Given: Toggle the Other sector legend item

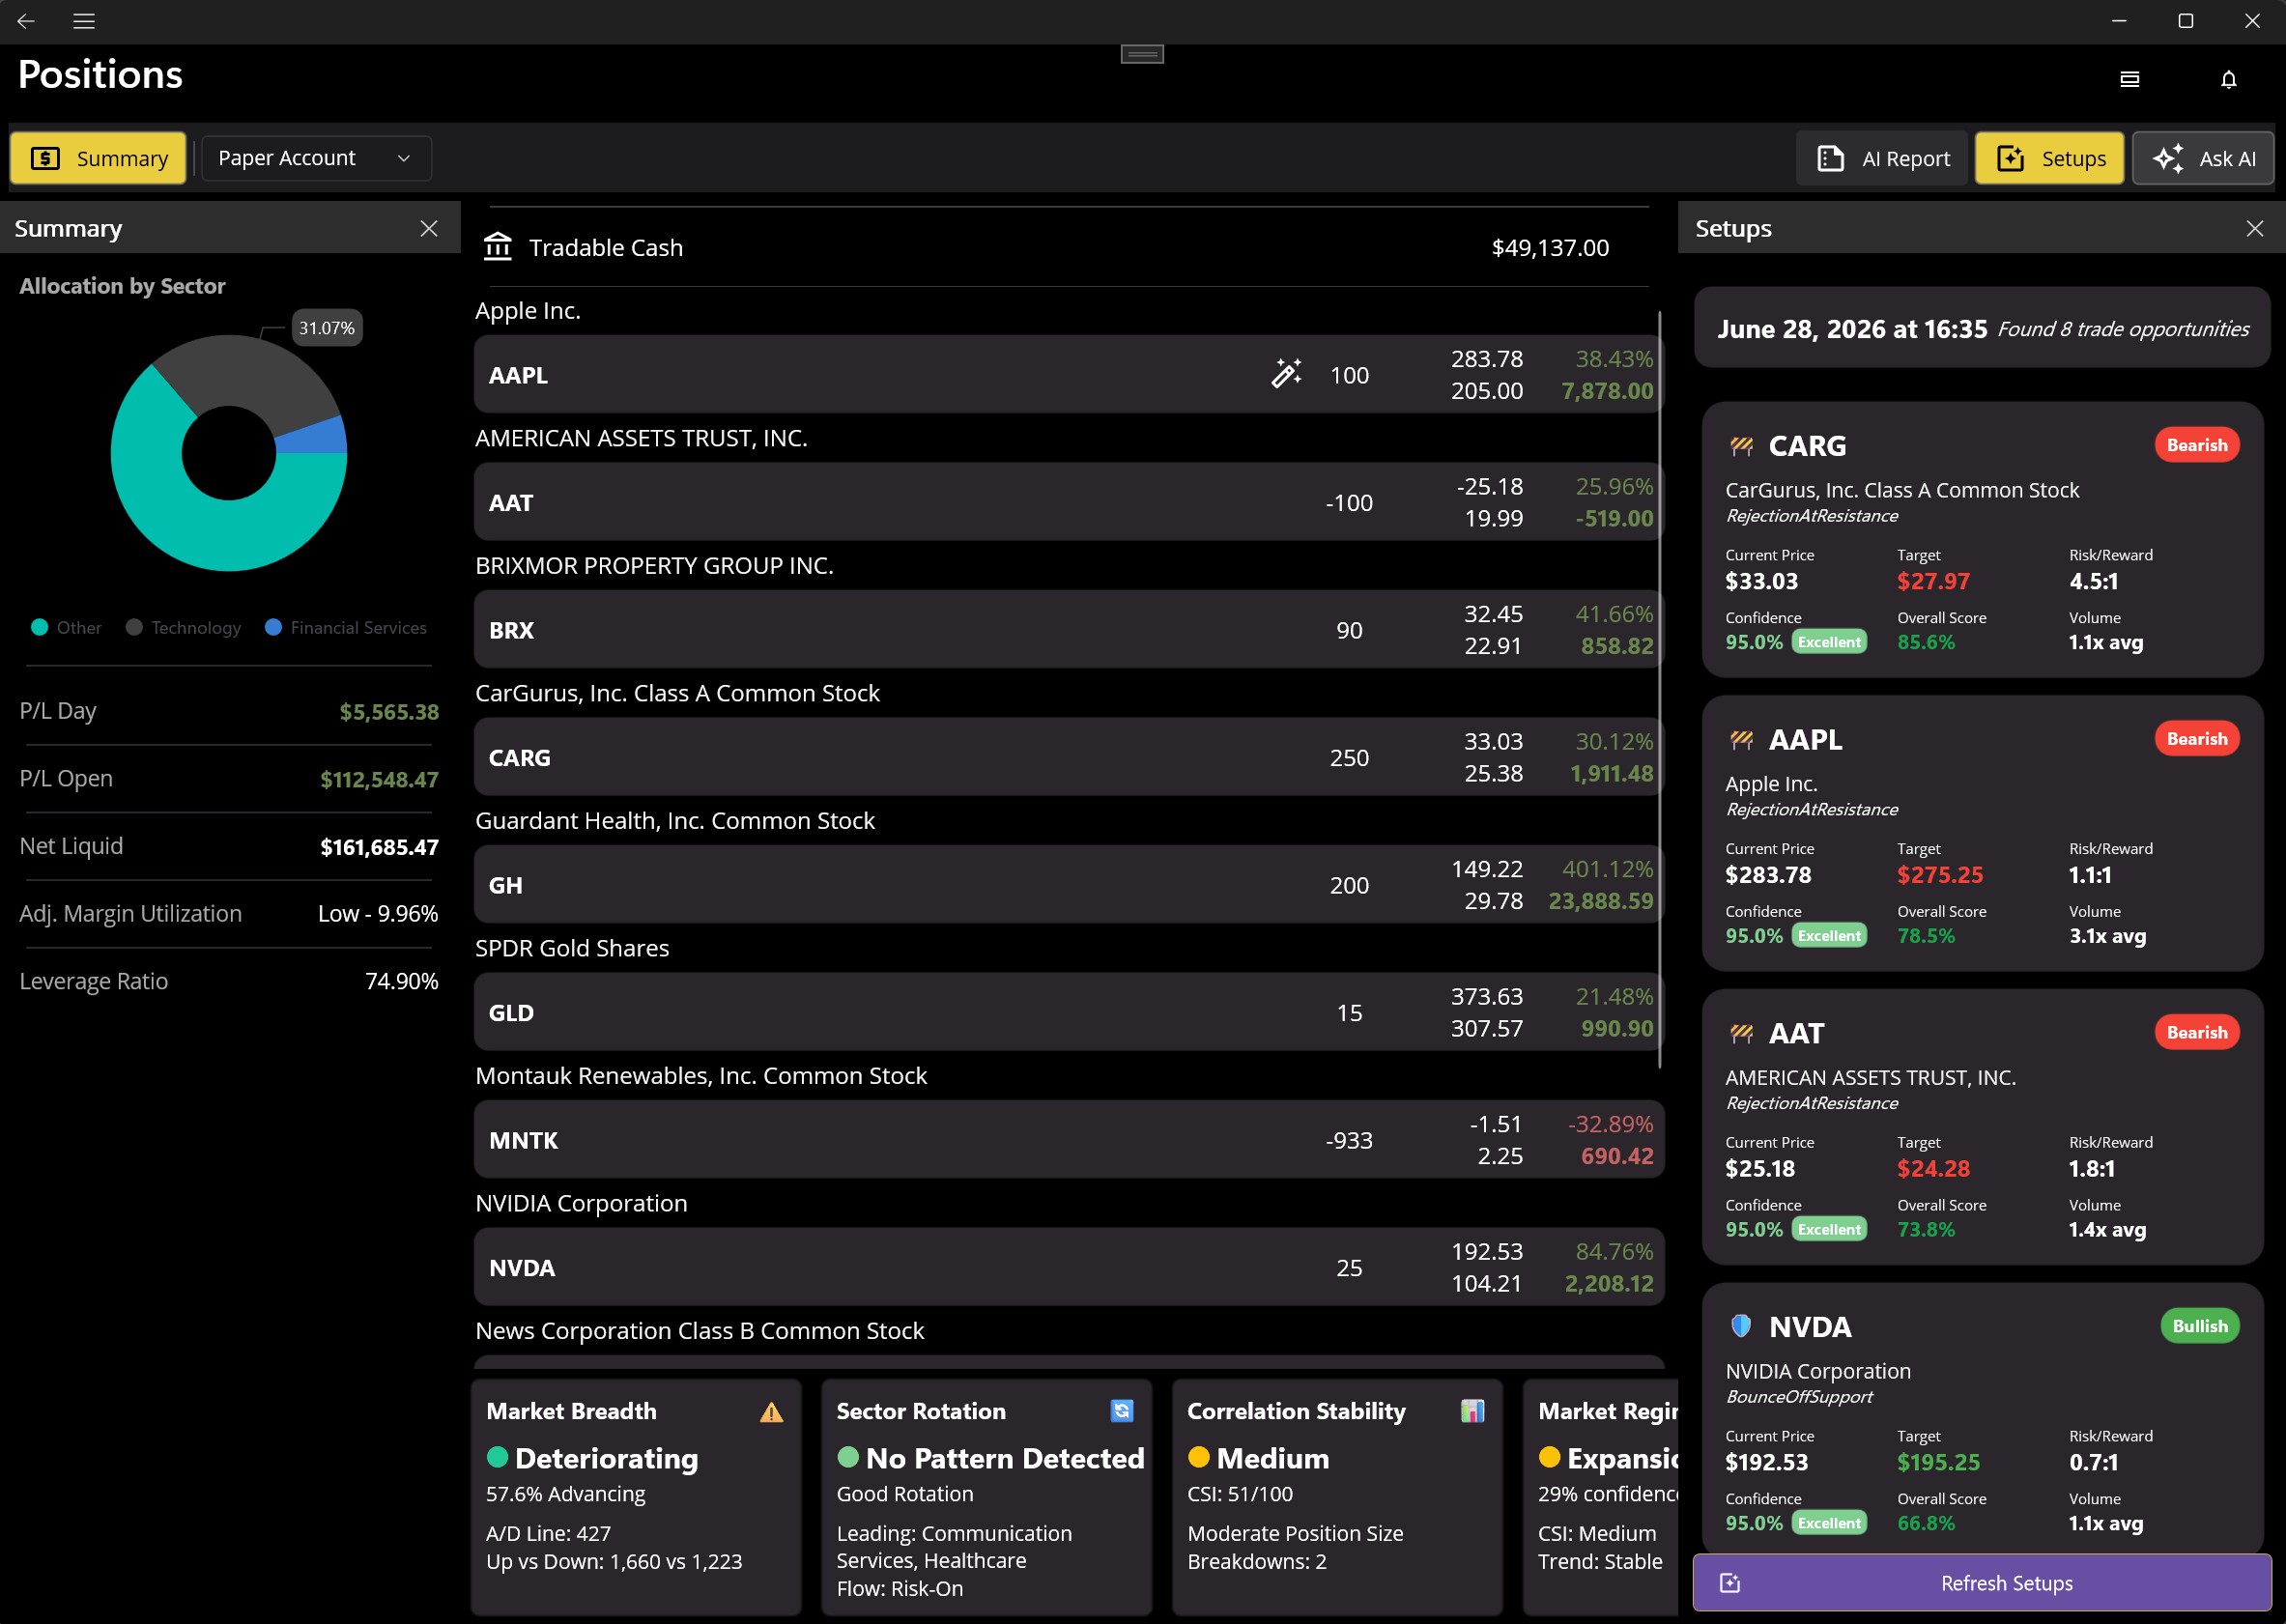Looking at the screenshot, I should (66, 628).
